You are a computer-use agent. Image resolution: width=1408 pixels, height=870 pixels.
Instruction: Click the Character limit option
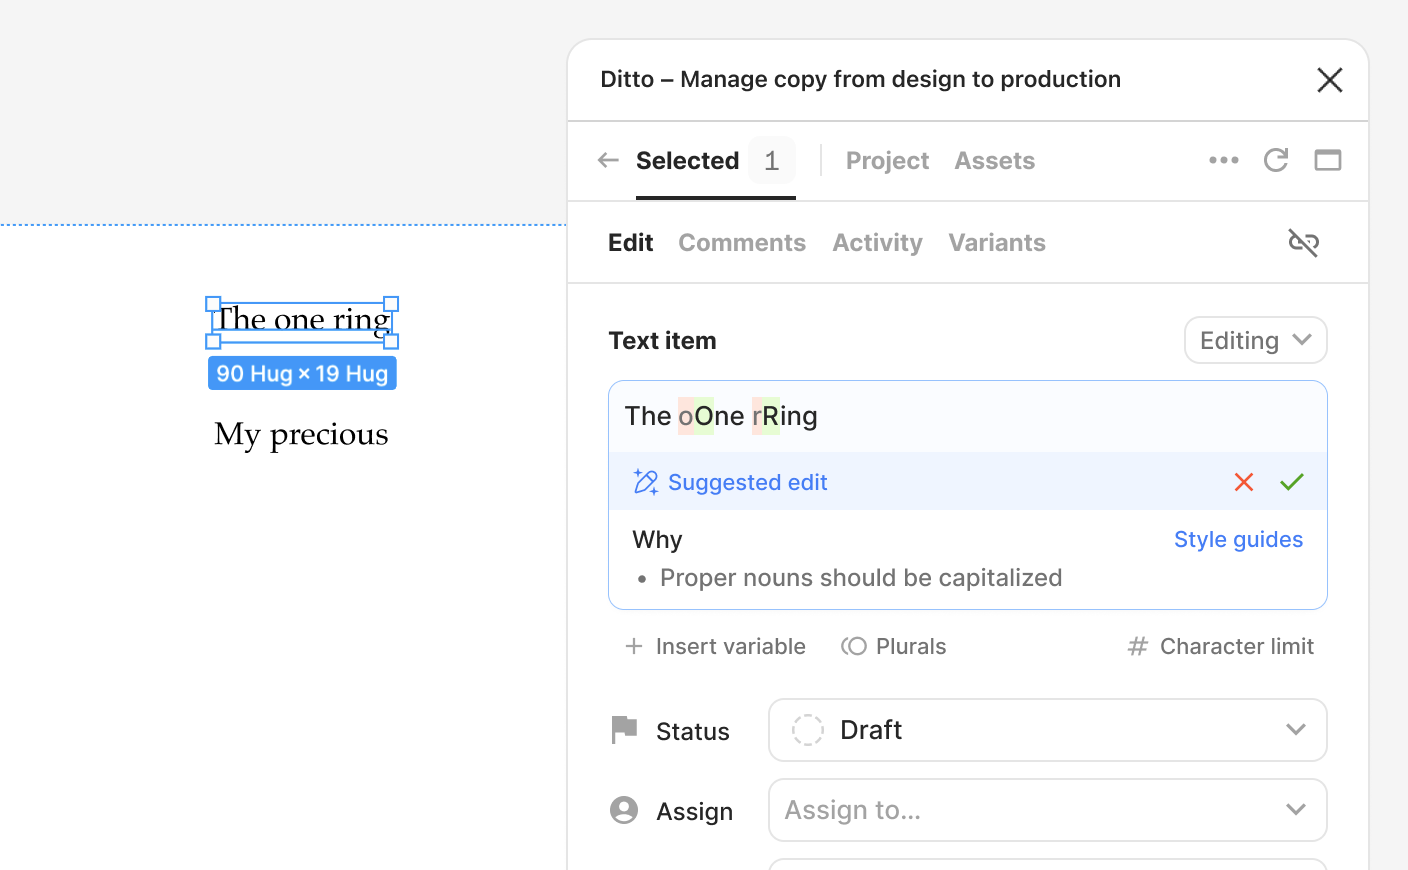1221,647
